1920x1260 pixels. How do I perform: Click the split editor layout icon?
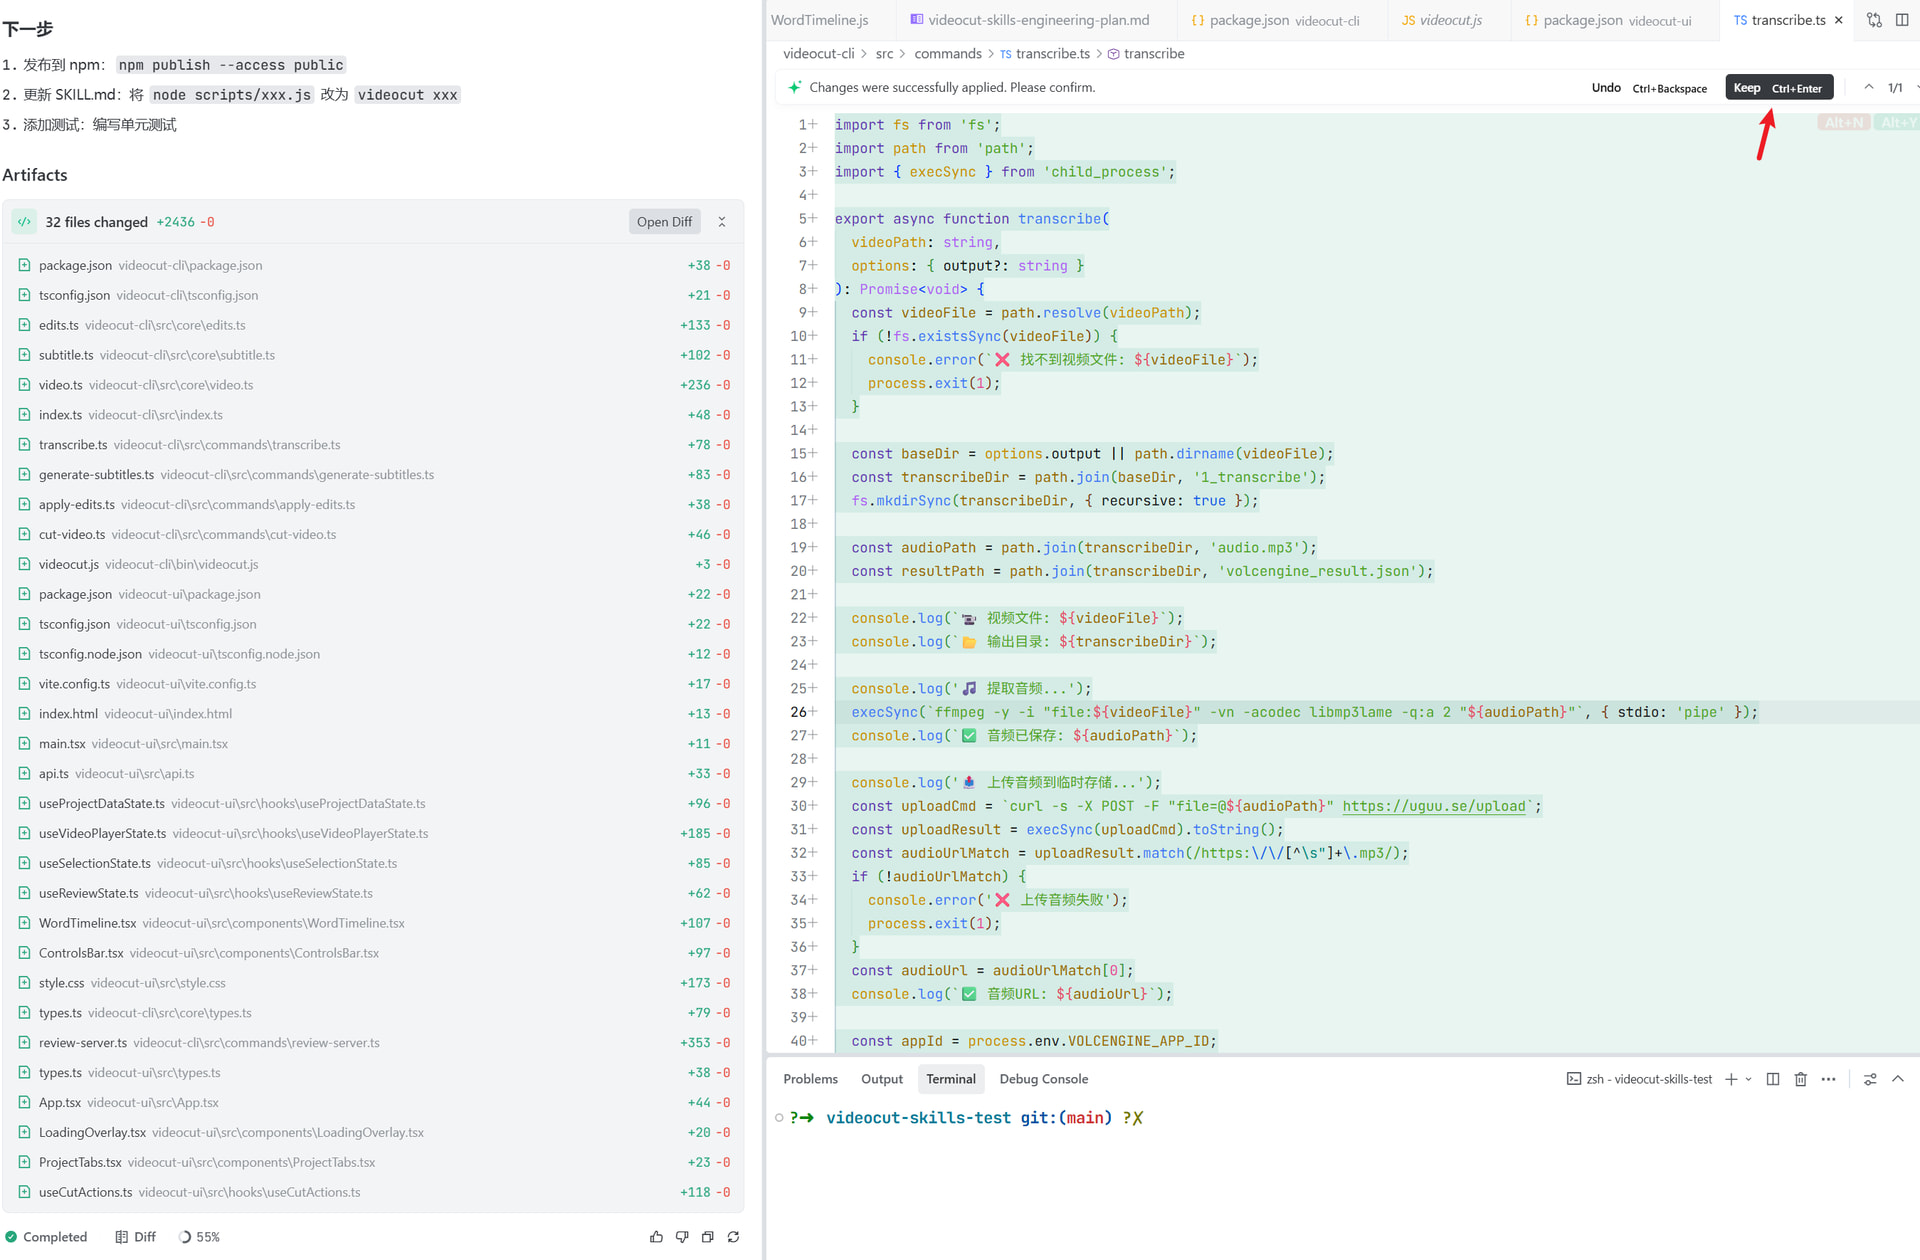tap(1902, 20)
